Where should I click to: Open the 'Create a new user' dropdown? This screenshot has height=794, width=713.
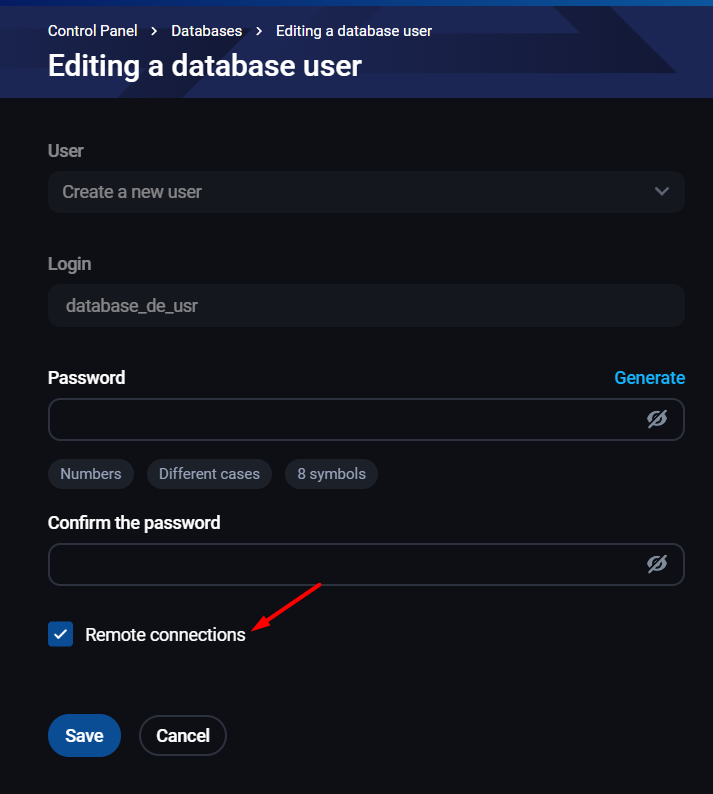tap(366, 191)
